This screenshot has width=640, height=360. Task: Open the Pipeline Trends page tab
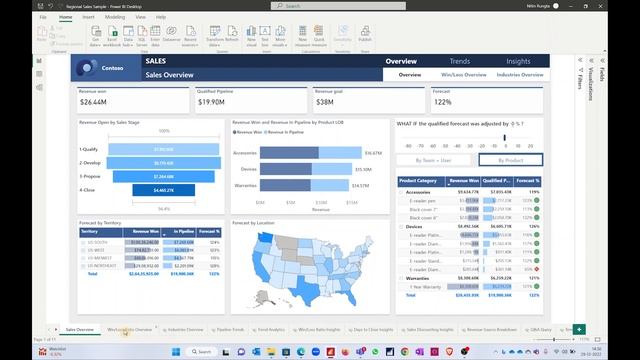(228, 329)
